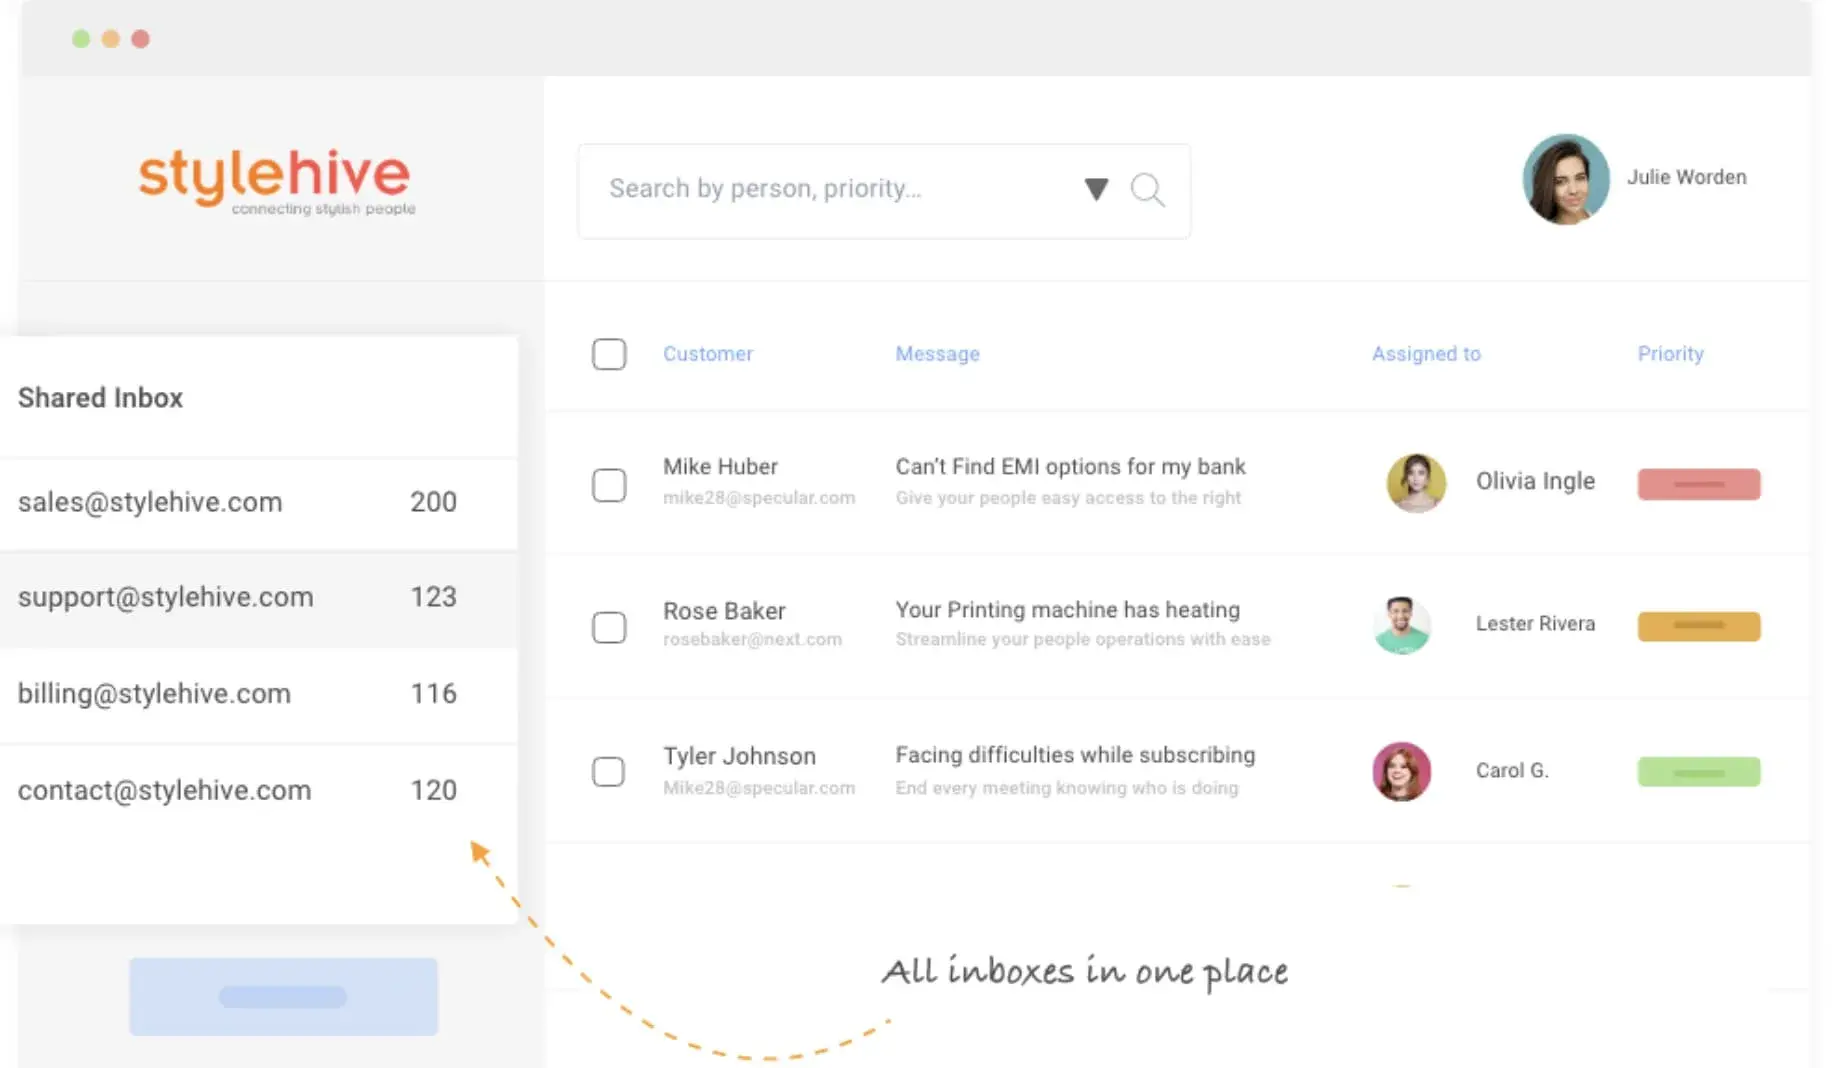
Task: Sort by the Priority column header
Action: (x=1670, y=354)
